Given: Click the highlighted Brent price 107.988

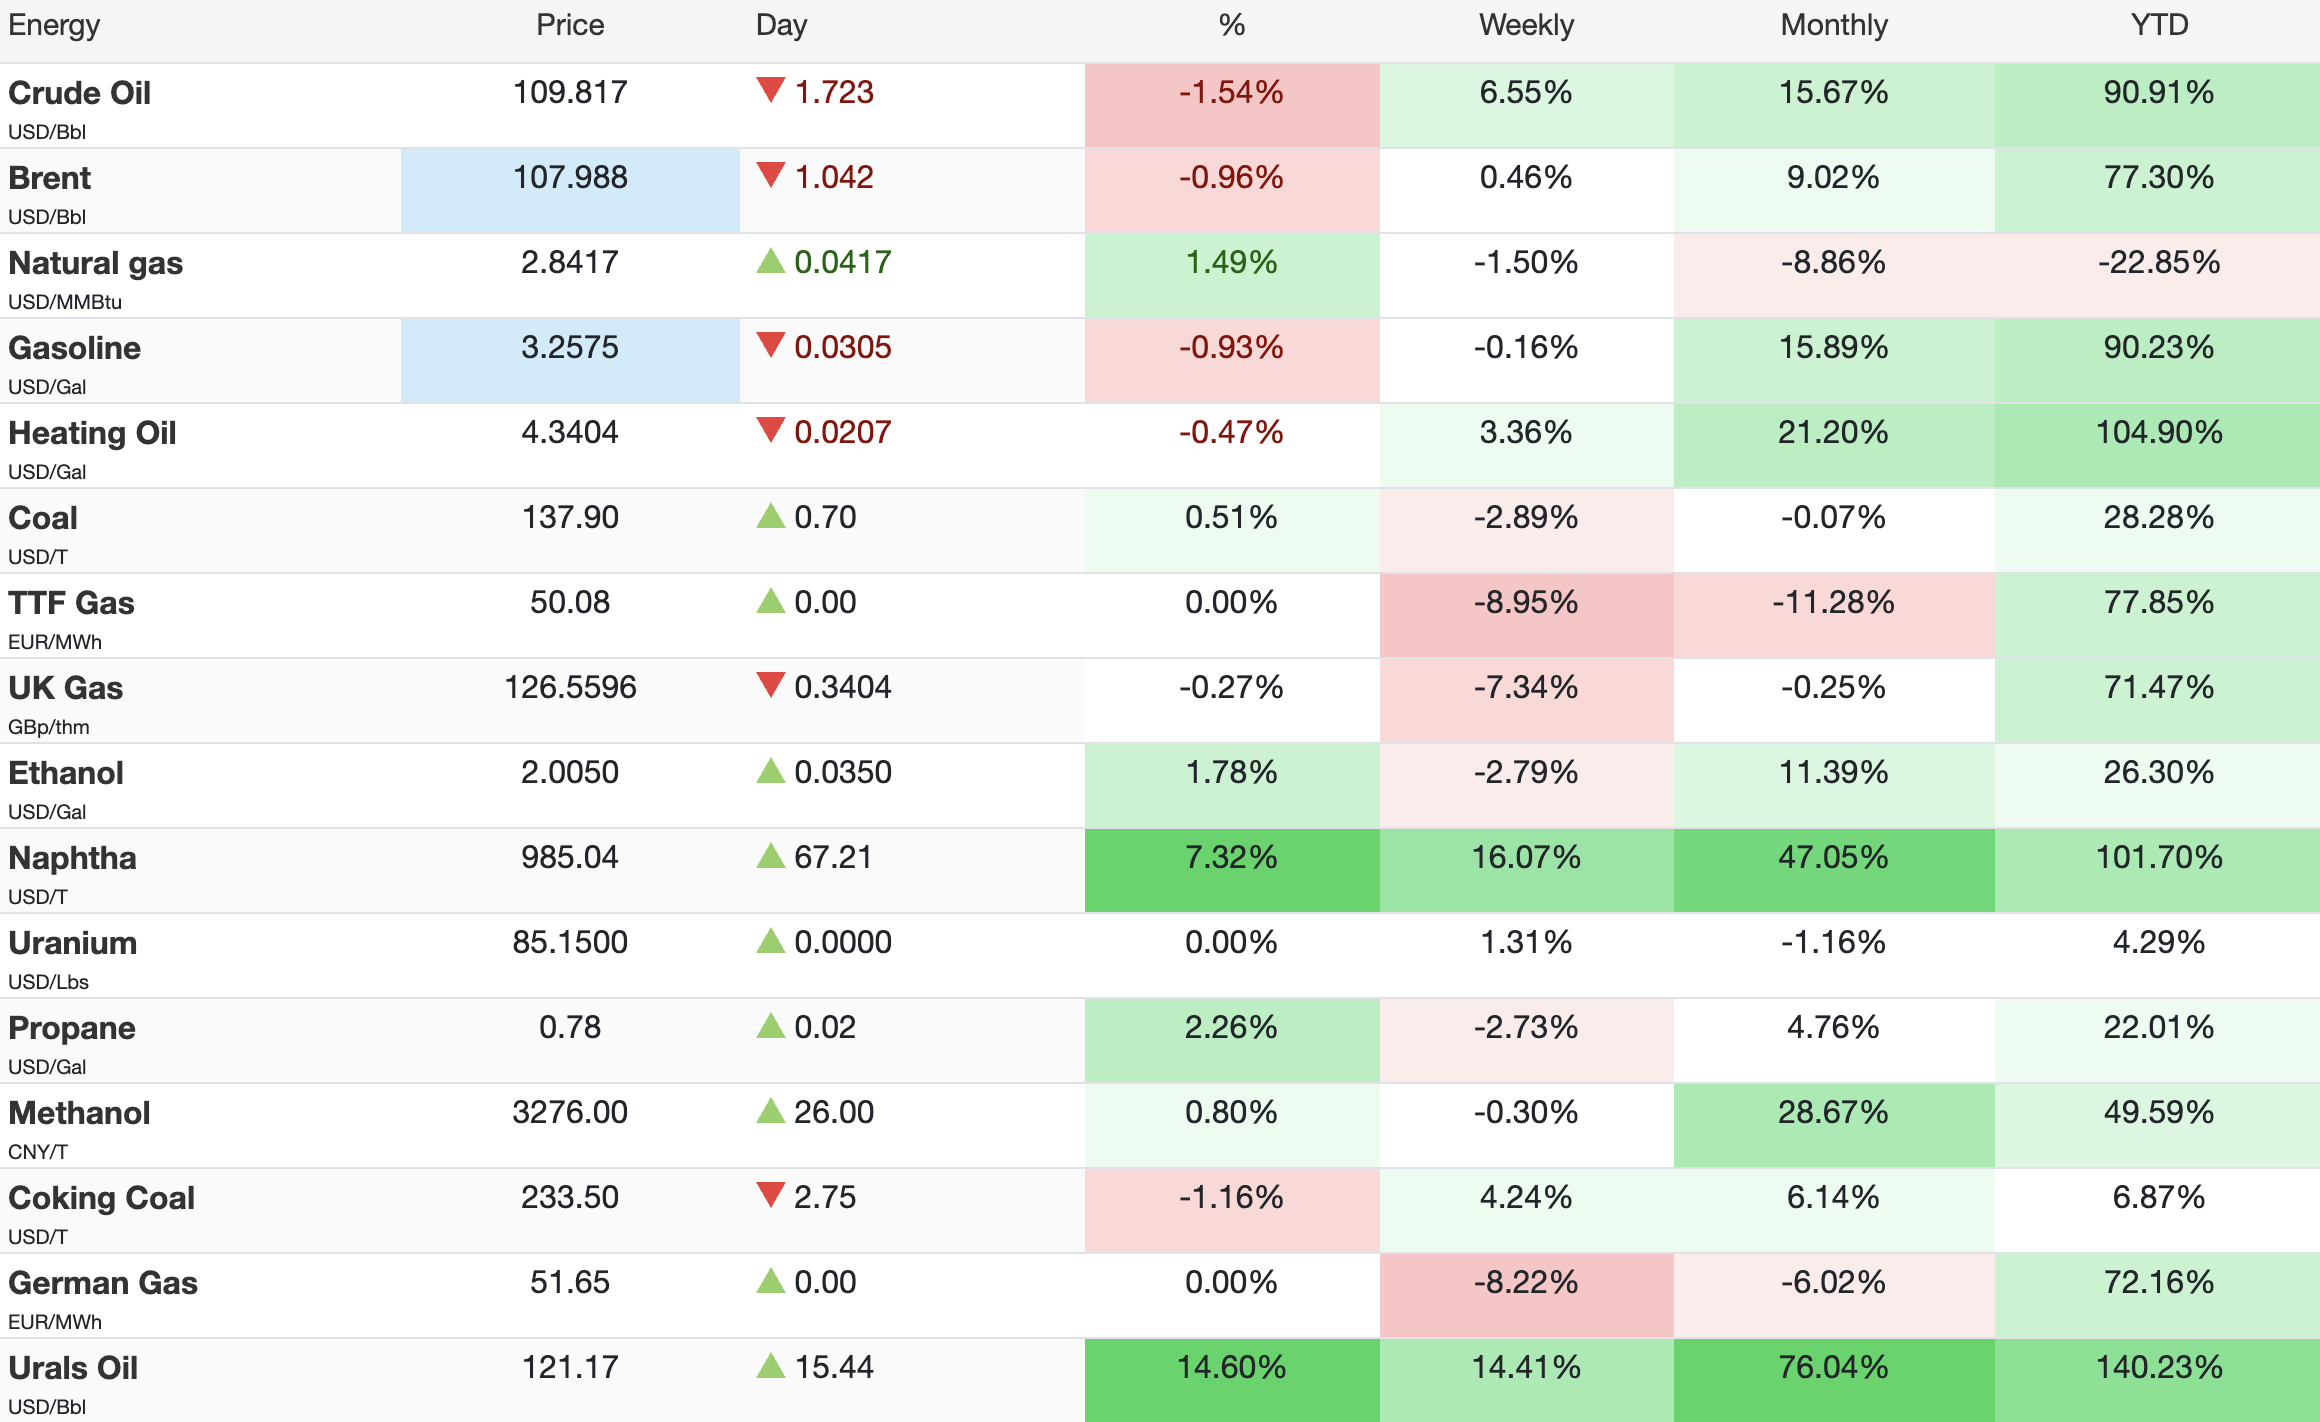Looking at the screenshot, I should tap(570, 178).
